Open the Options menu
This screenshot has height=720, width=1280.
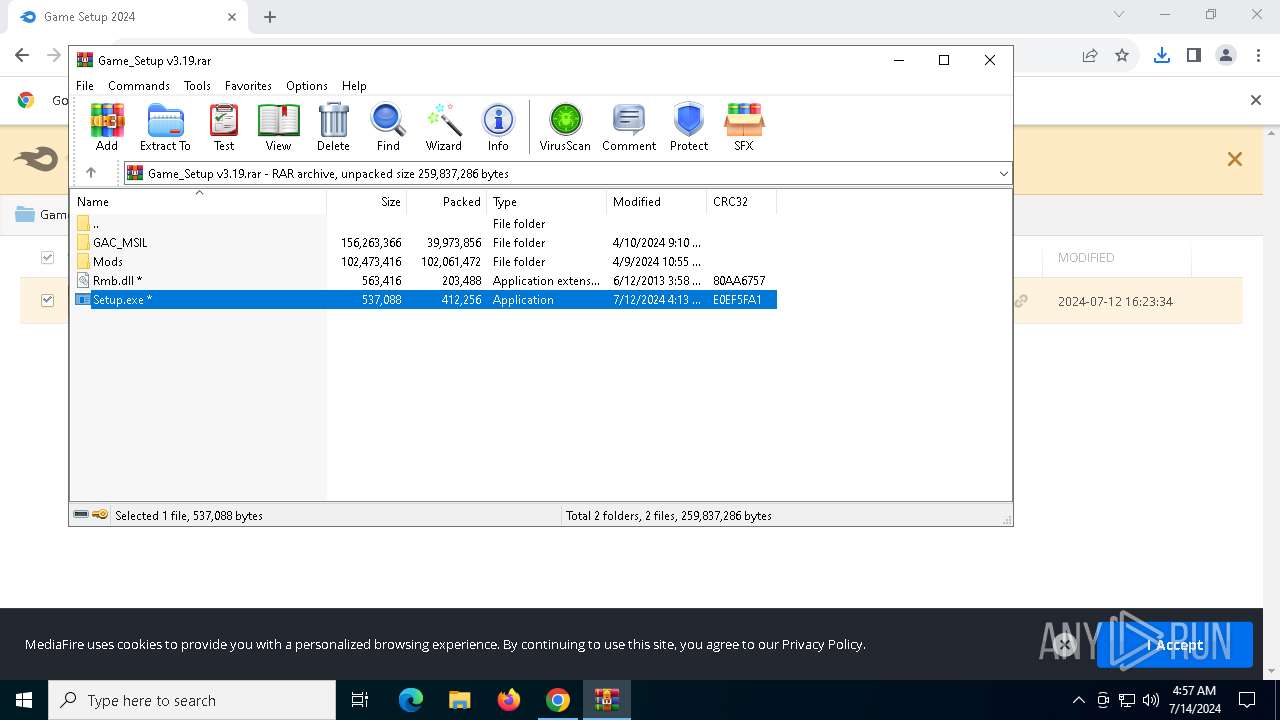coord(307,86)
